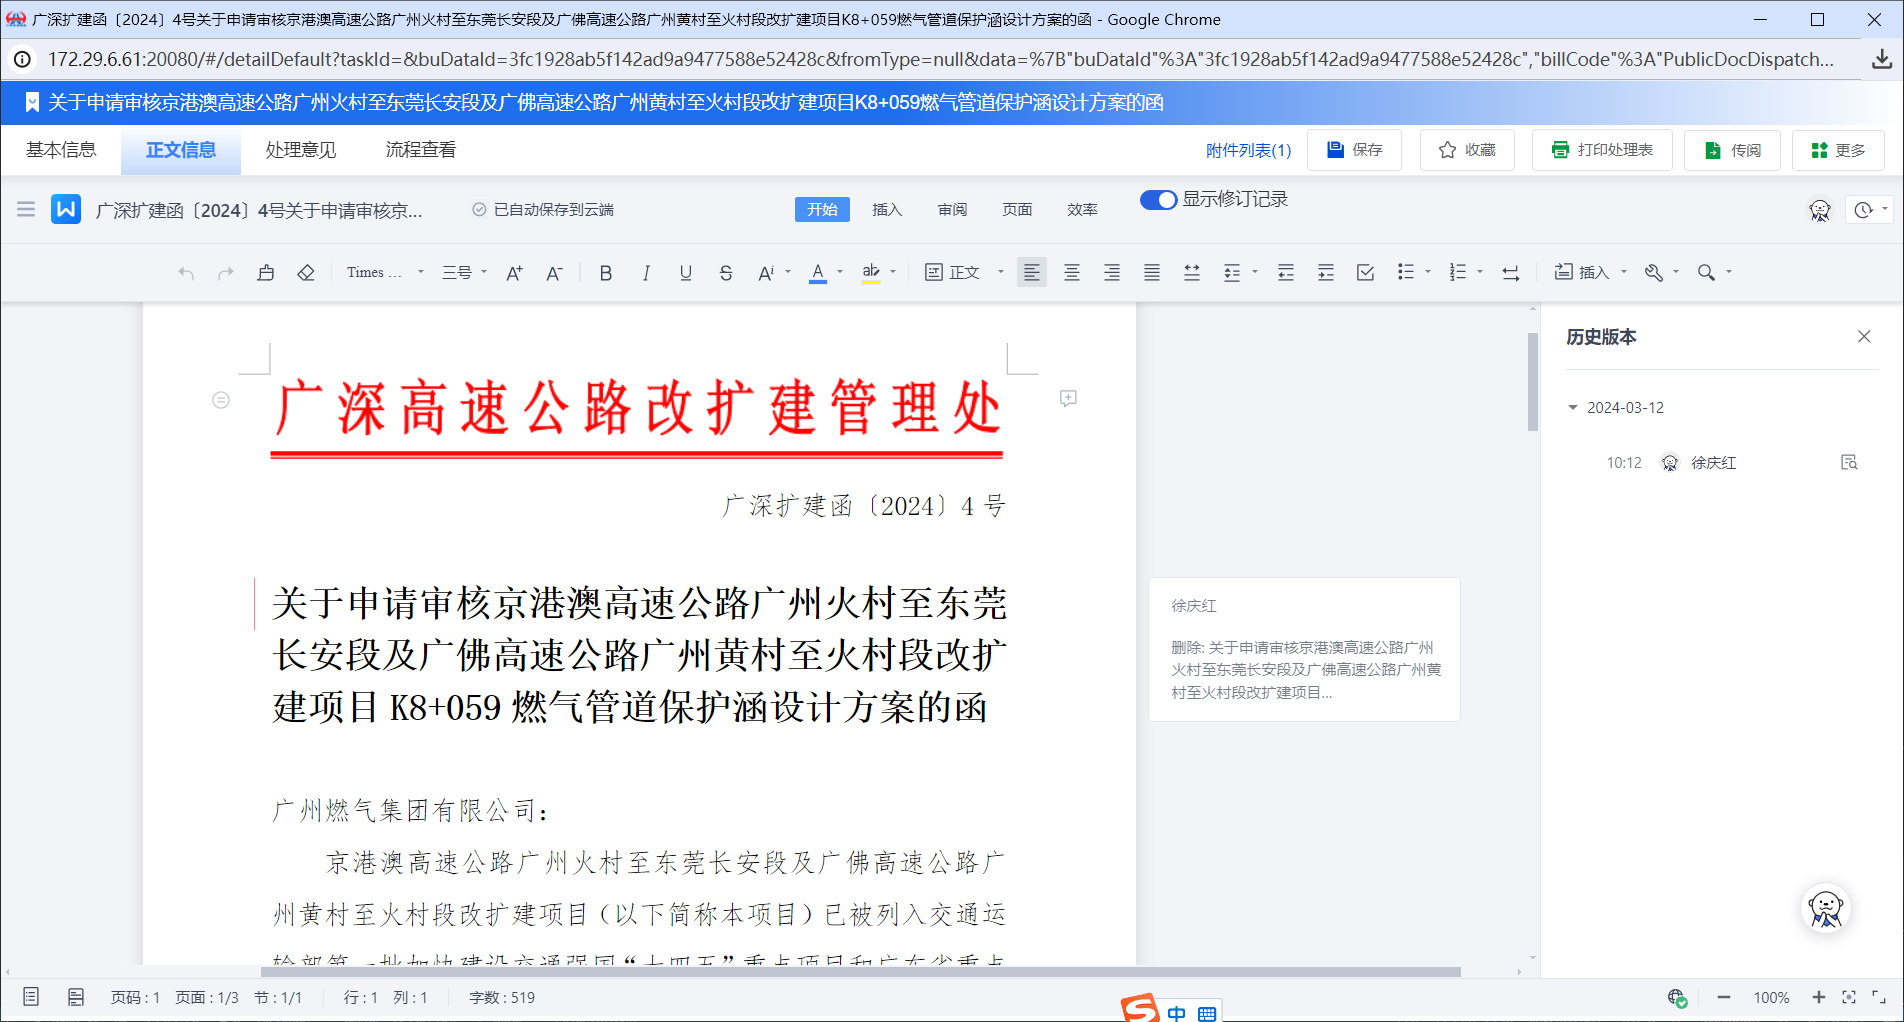Click the floating assistant mascot icon

pos(1826,909)
